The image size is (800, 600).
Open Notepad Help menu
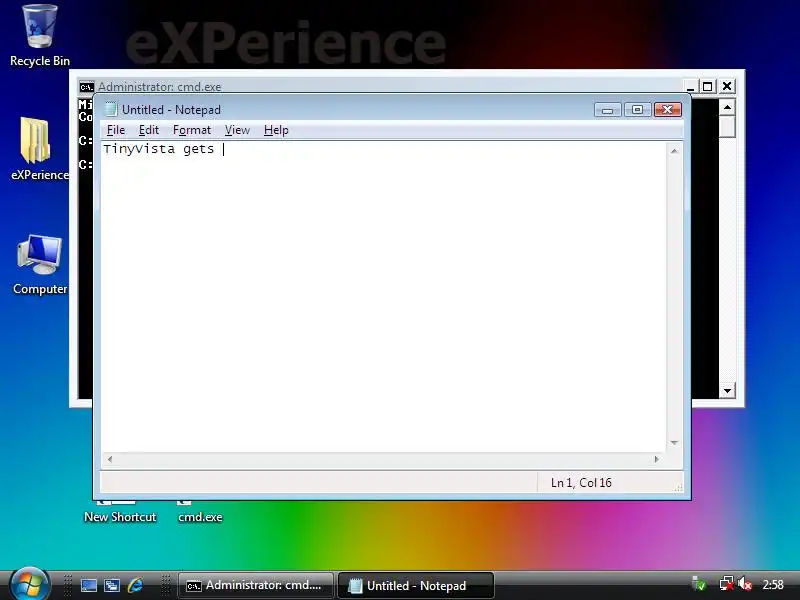click(x=276, y=130)
